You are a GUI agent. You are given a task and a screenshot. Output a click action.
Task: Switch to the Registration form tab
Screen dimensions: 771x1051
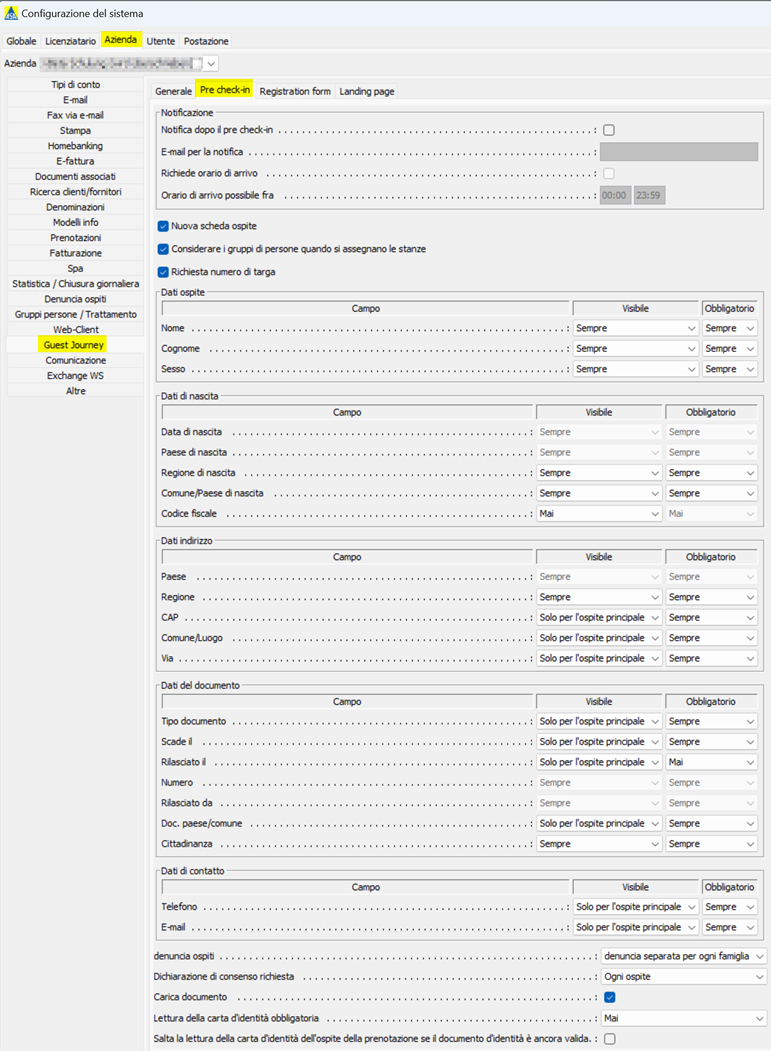pyautogui.click(x=295, y=91)
